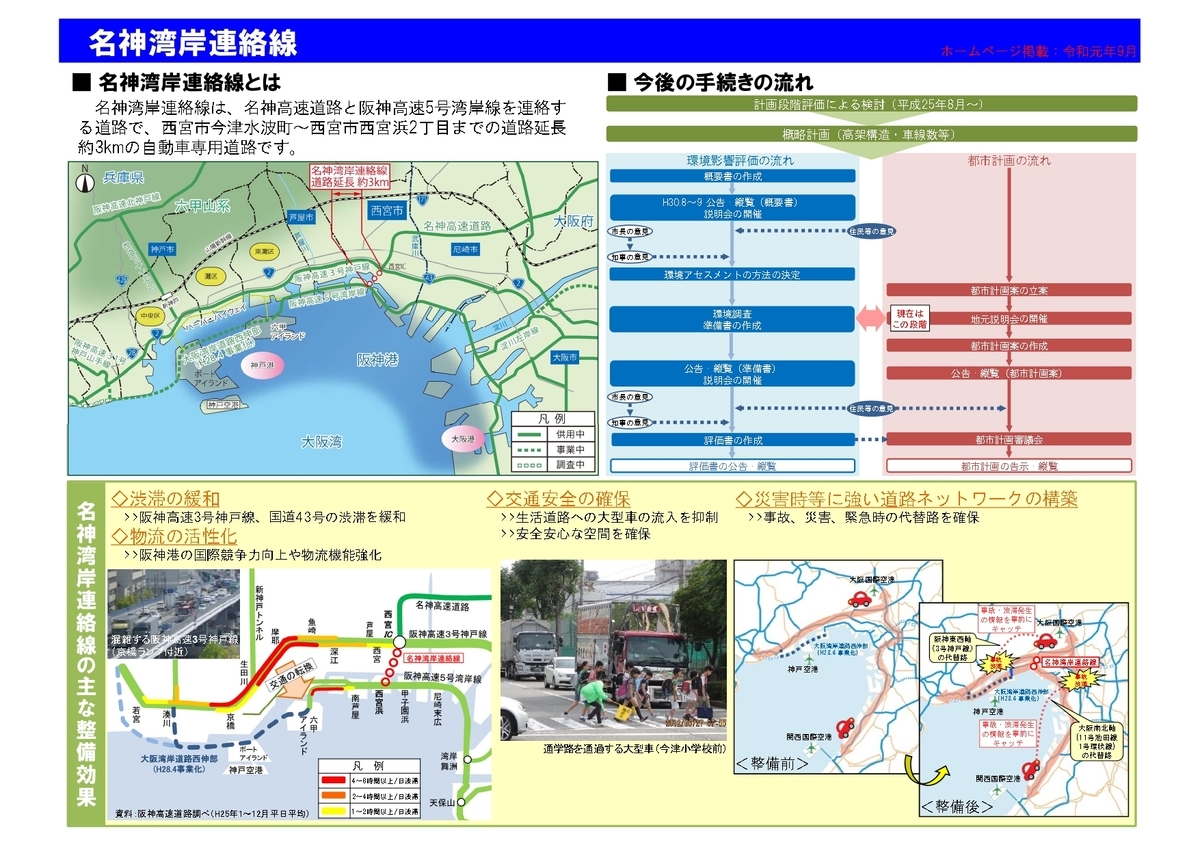Click the blue 尼崎市 label on the map

point(465,248)
